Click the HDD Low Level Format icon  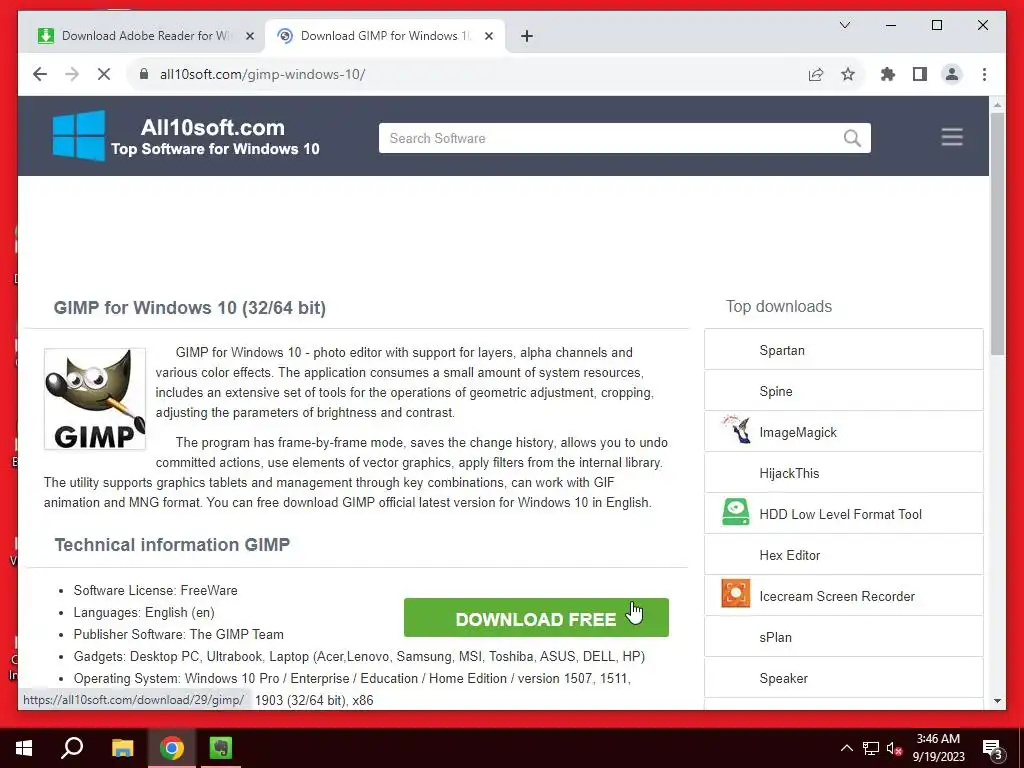coord(736,511)
